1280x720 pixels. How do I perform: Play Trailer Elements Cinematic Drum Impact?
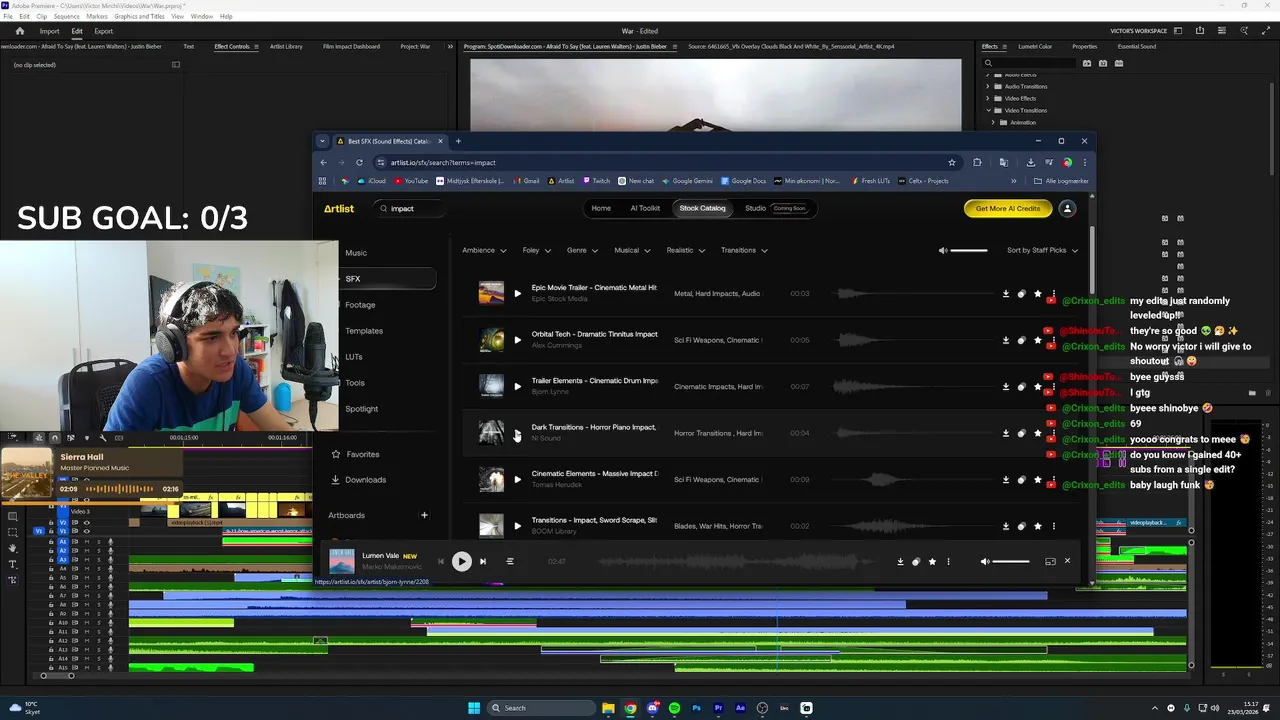(x=517, y=386)
